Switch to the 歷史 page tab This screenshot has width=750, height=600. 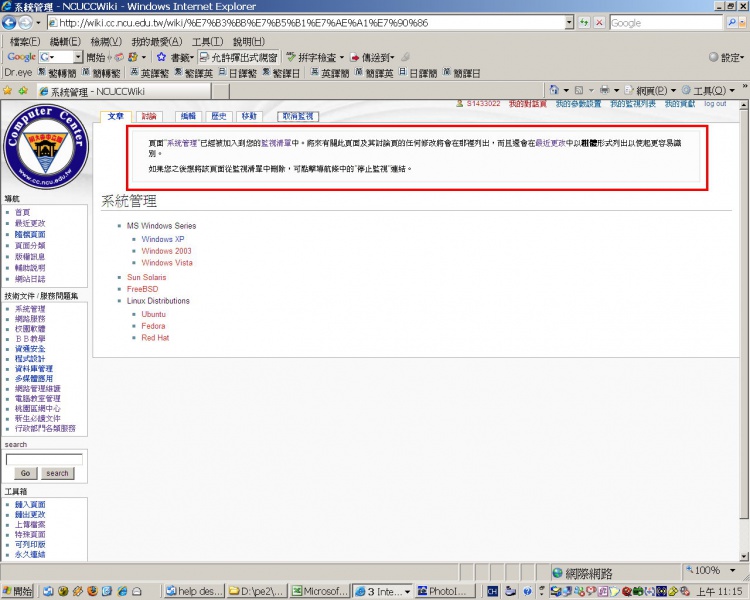(218, 117)
